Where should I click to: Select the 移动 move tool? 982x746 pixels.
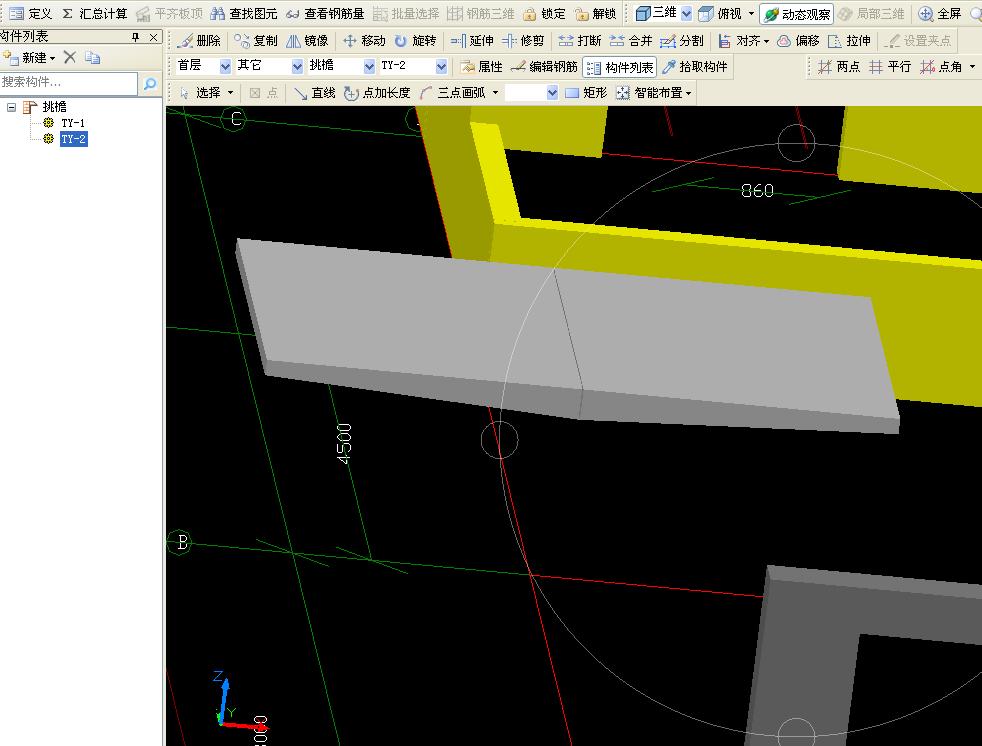coord(364,41)
